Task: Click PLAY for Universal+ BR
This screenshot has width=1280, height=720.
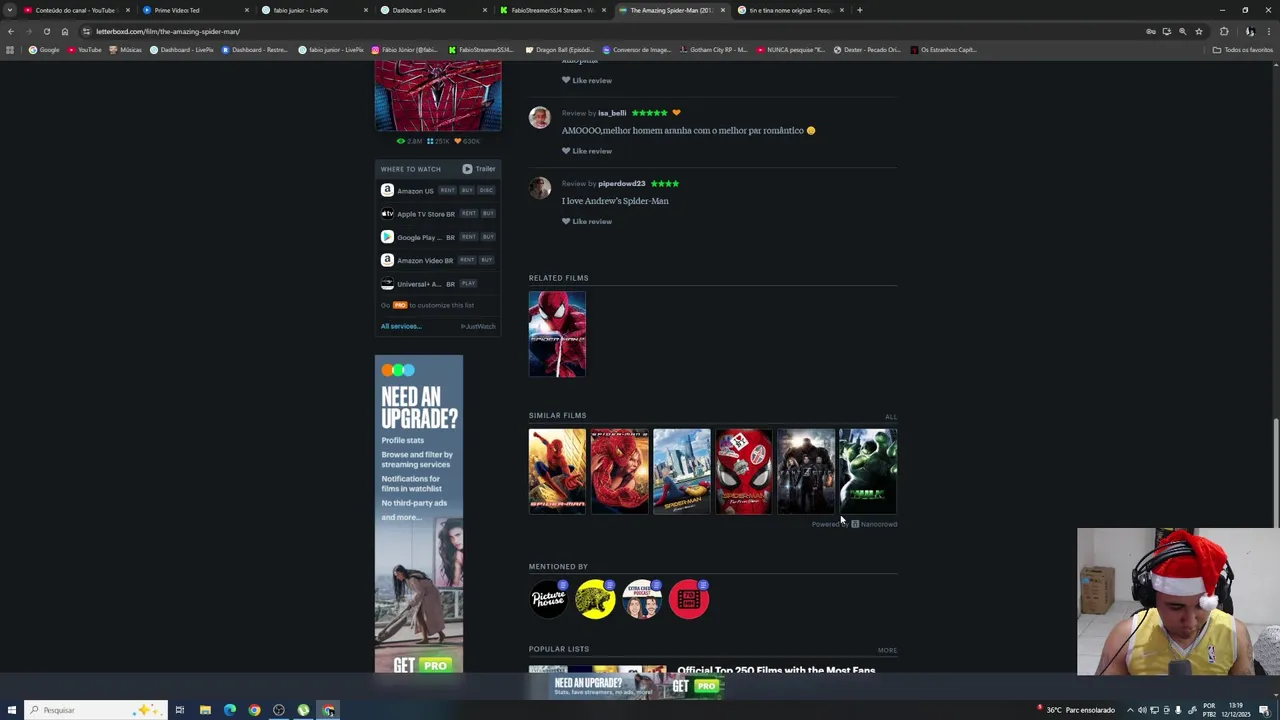Action: (x=468, y=283)
